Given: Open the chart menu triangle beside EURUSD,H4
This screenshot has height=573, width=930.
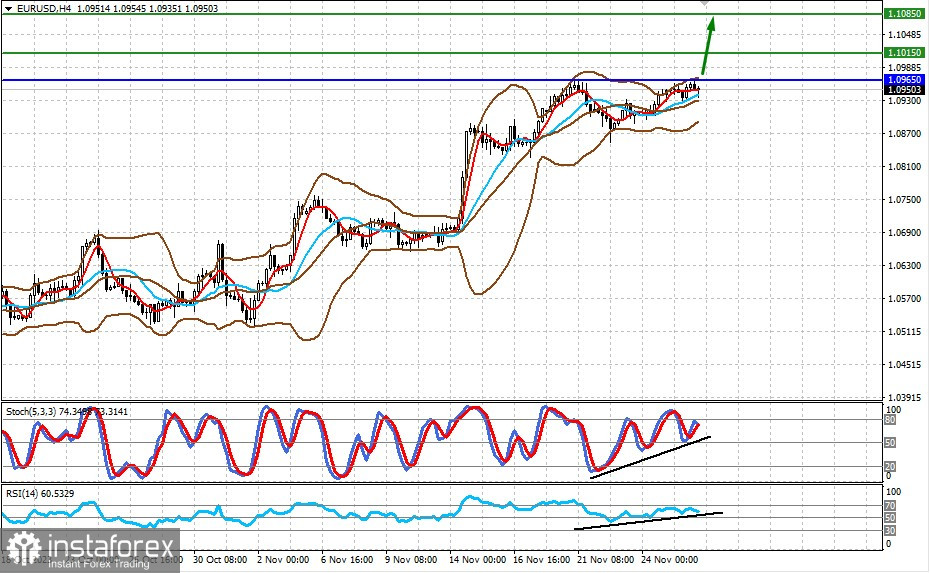Looking at the screenshot, I should pos(8,9).
